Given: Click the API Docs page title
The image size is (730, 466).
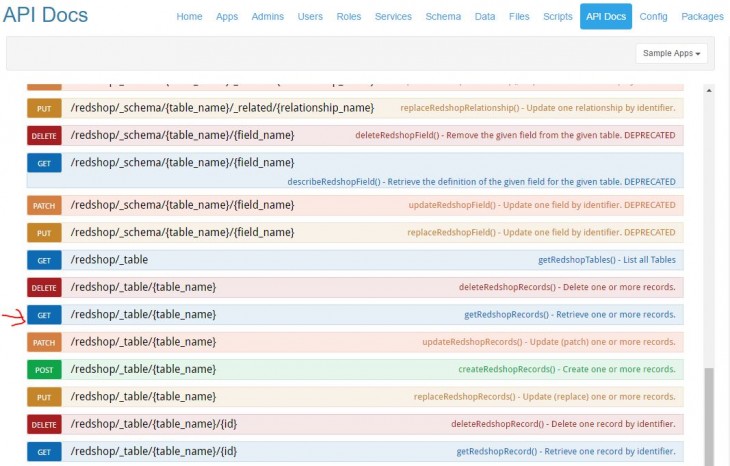Looking at the screenshot, I should point(46,16).
